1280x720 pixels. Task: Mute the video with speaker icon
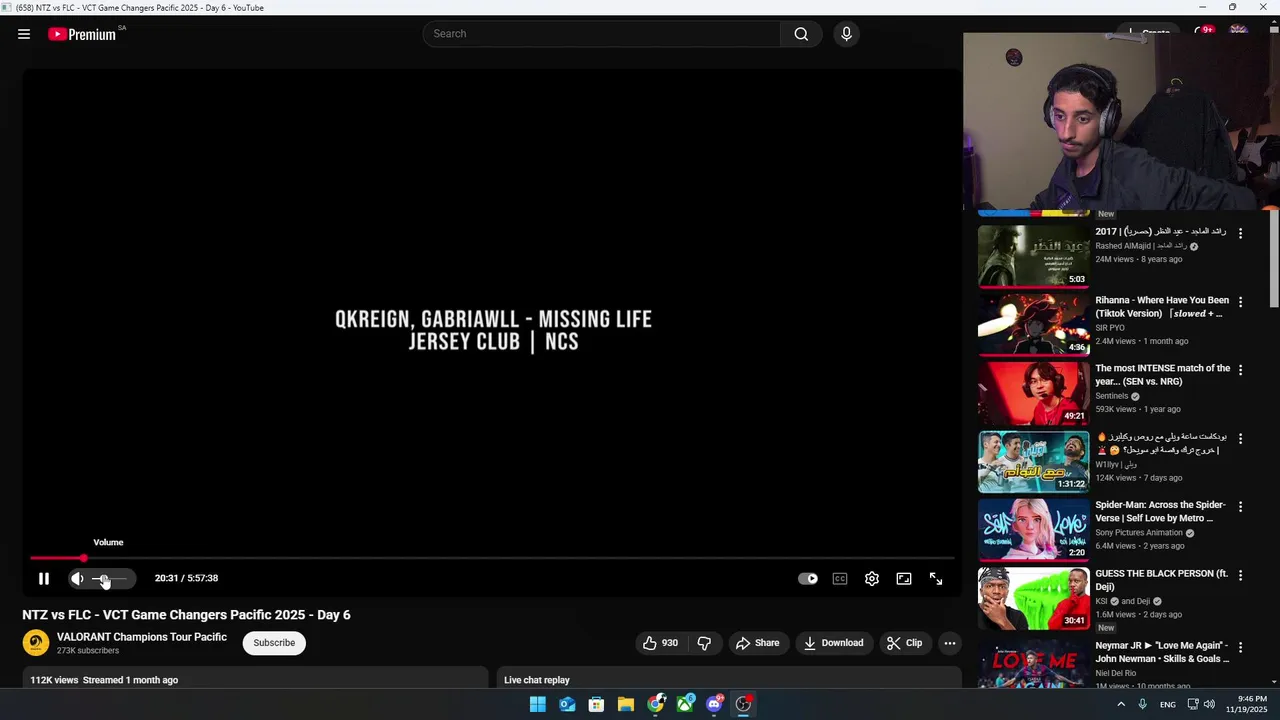[x=77, y=579]
